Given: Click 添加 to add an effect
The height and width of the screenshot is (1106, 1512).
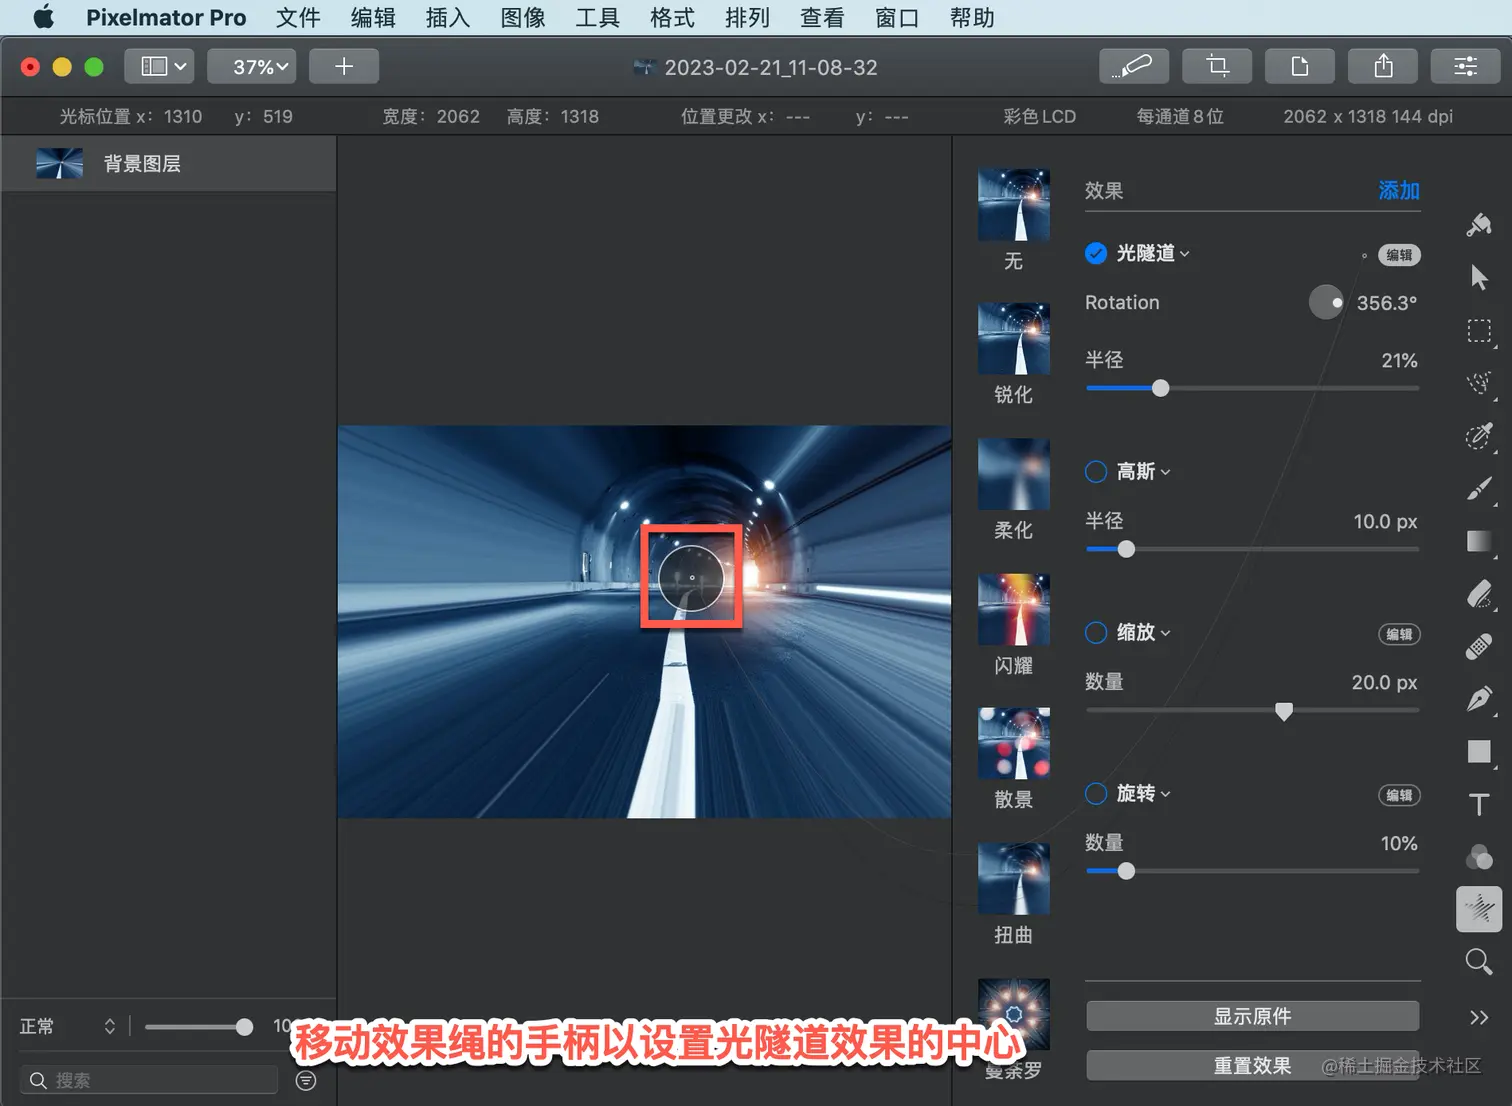Looking at the screenshot, I should [1398, 190].
